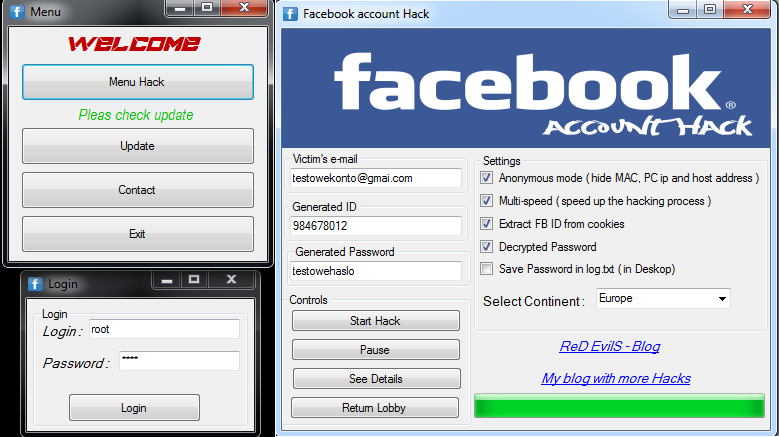
Task: Follow the My blog with more Hacks link
Action: 616,378
